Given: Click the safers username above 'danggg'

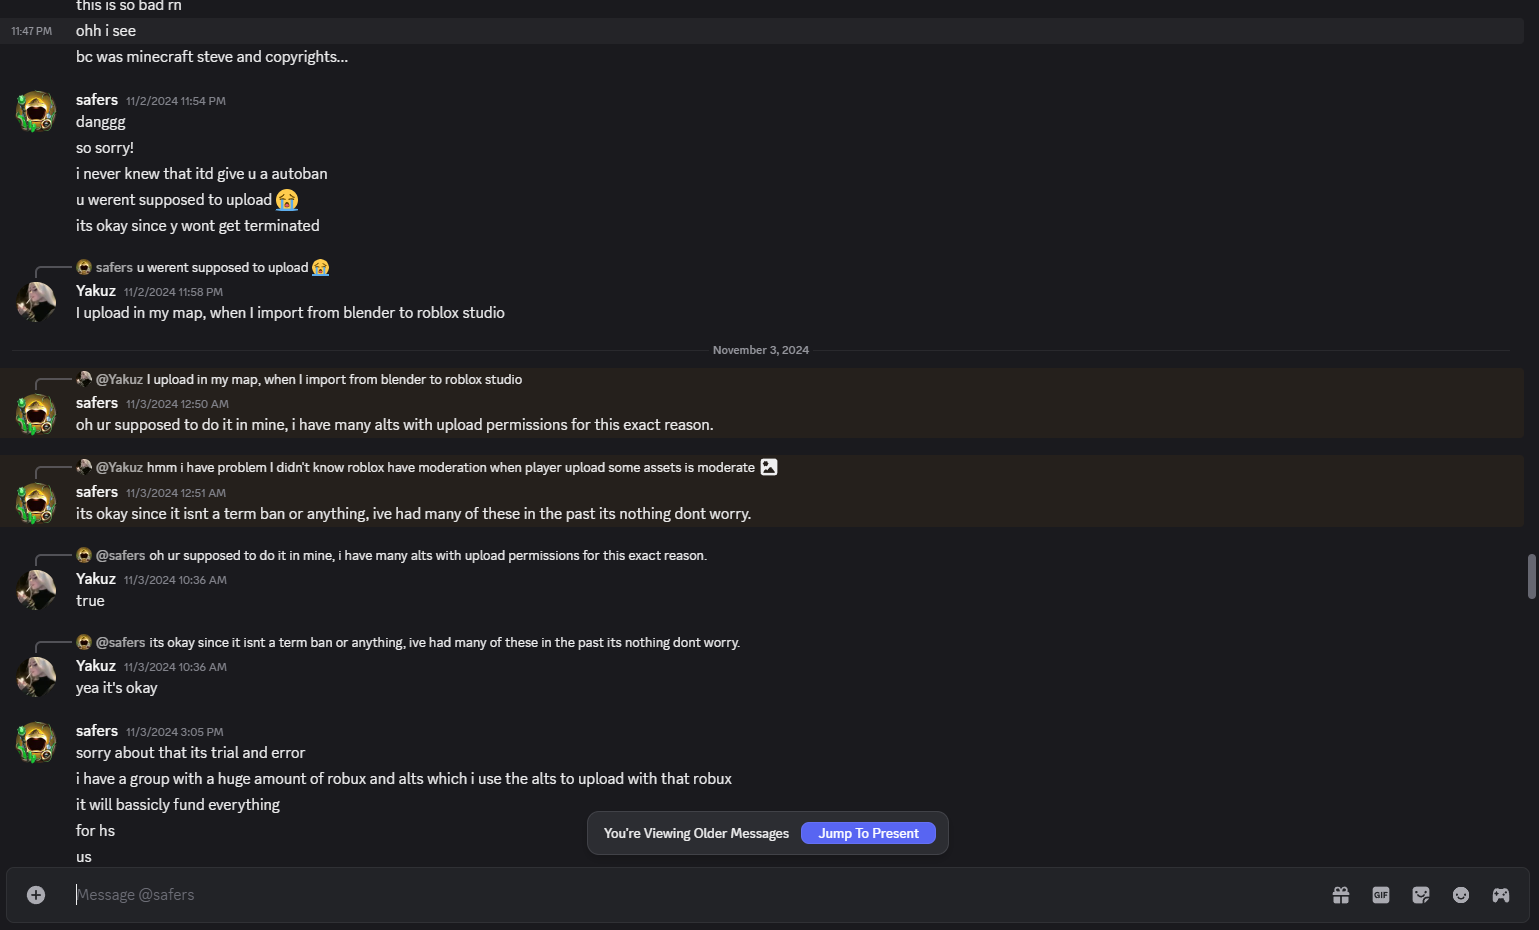Looking at the screenshot, I should tap(97, 100).
